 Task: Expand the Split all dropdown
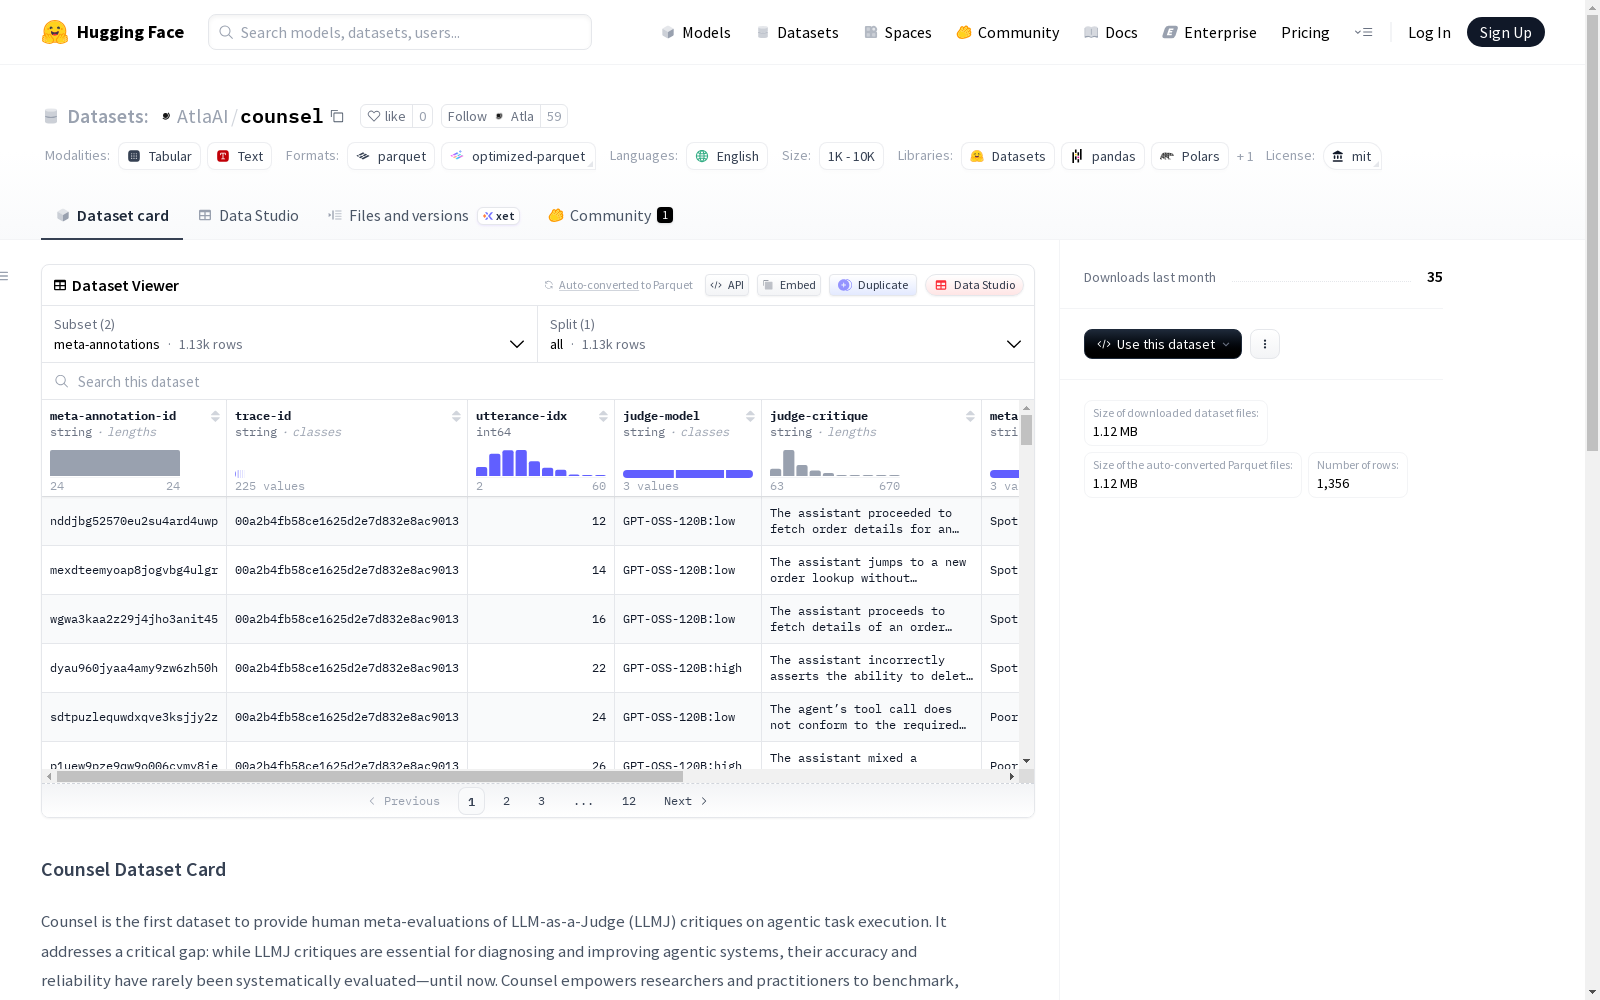(786, 334)
